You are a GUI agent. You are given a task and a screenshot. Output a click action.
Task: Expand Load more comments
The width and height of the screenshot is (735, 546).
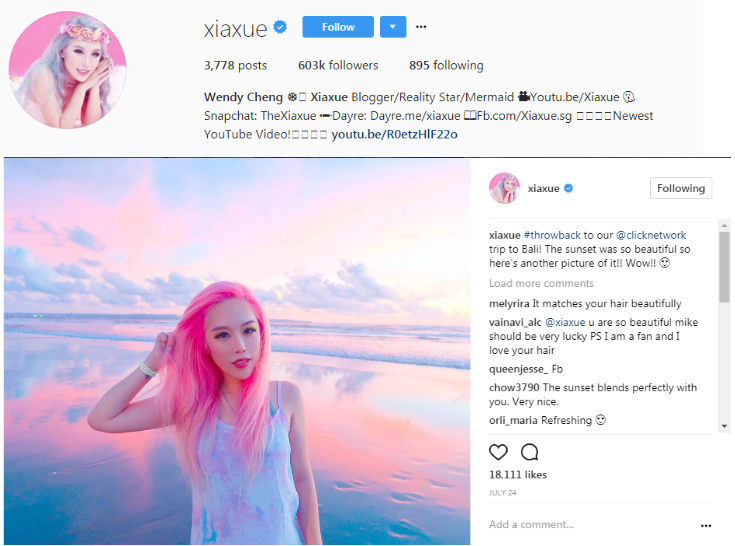(541, 283)
